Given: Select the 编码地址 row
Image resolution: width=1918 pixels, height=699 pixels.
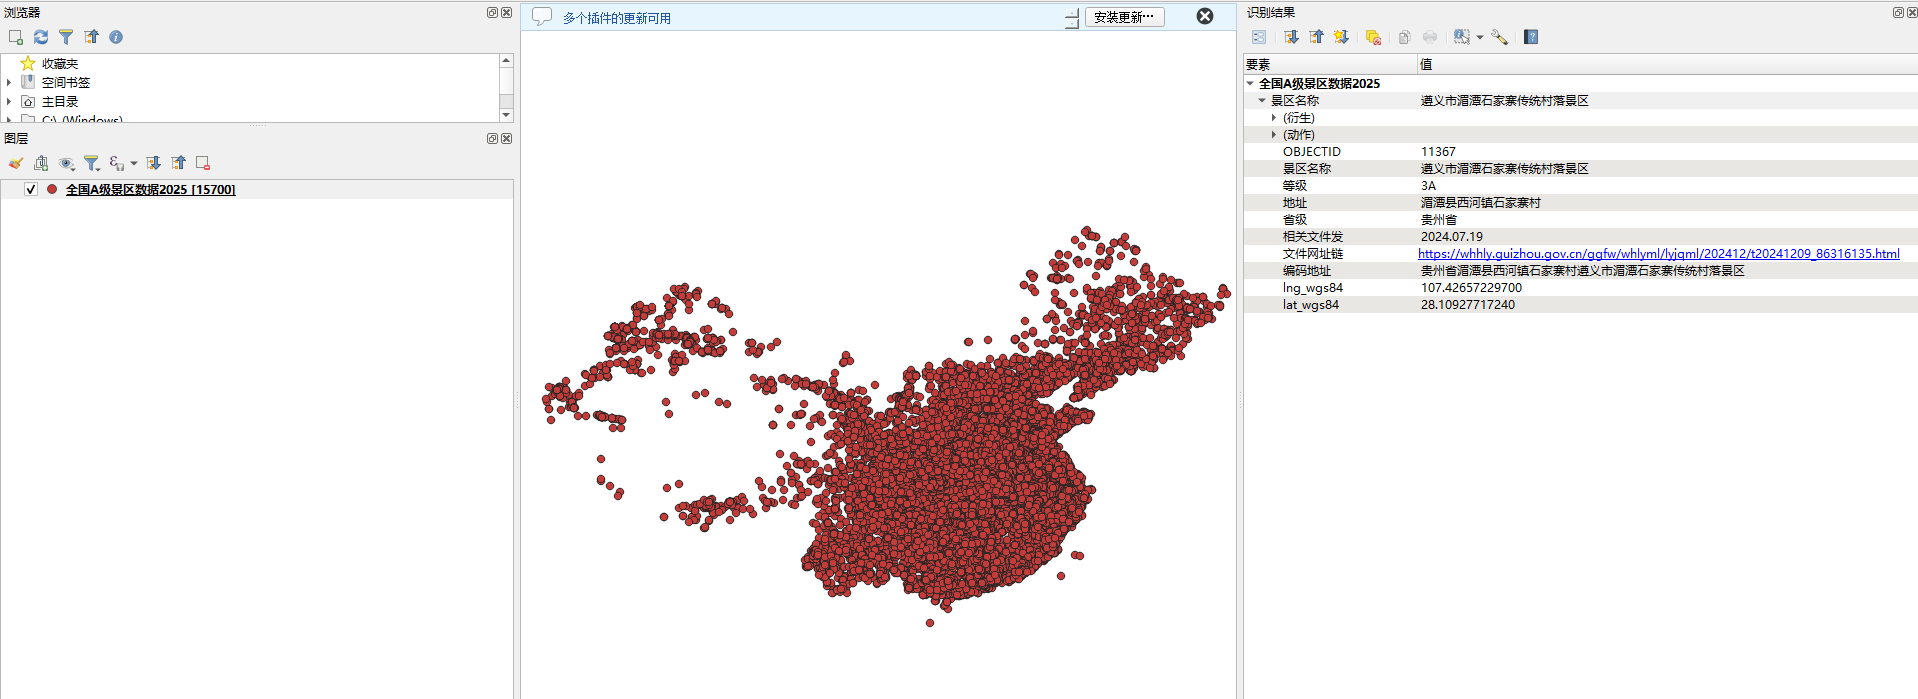Looking at the screenshot, I should [x=1580, y=271].
